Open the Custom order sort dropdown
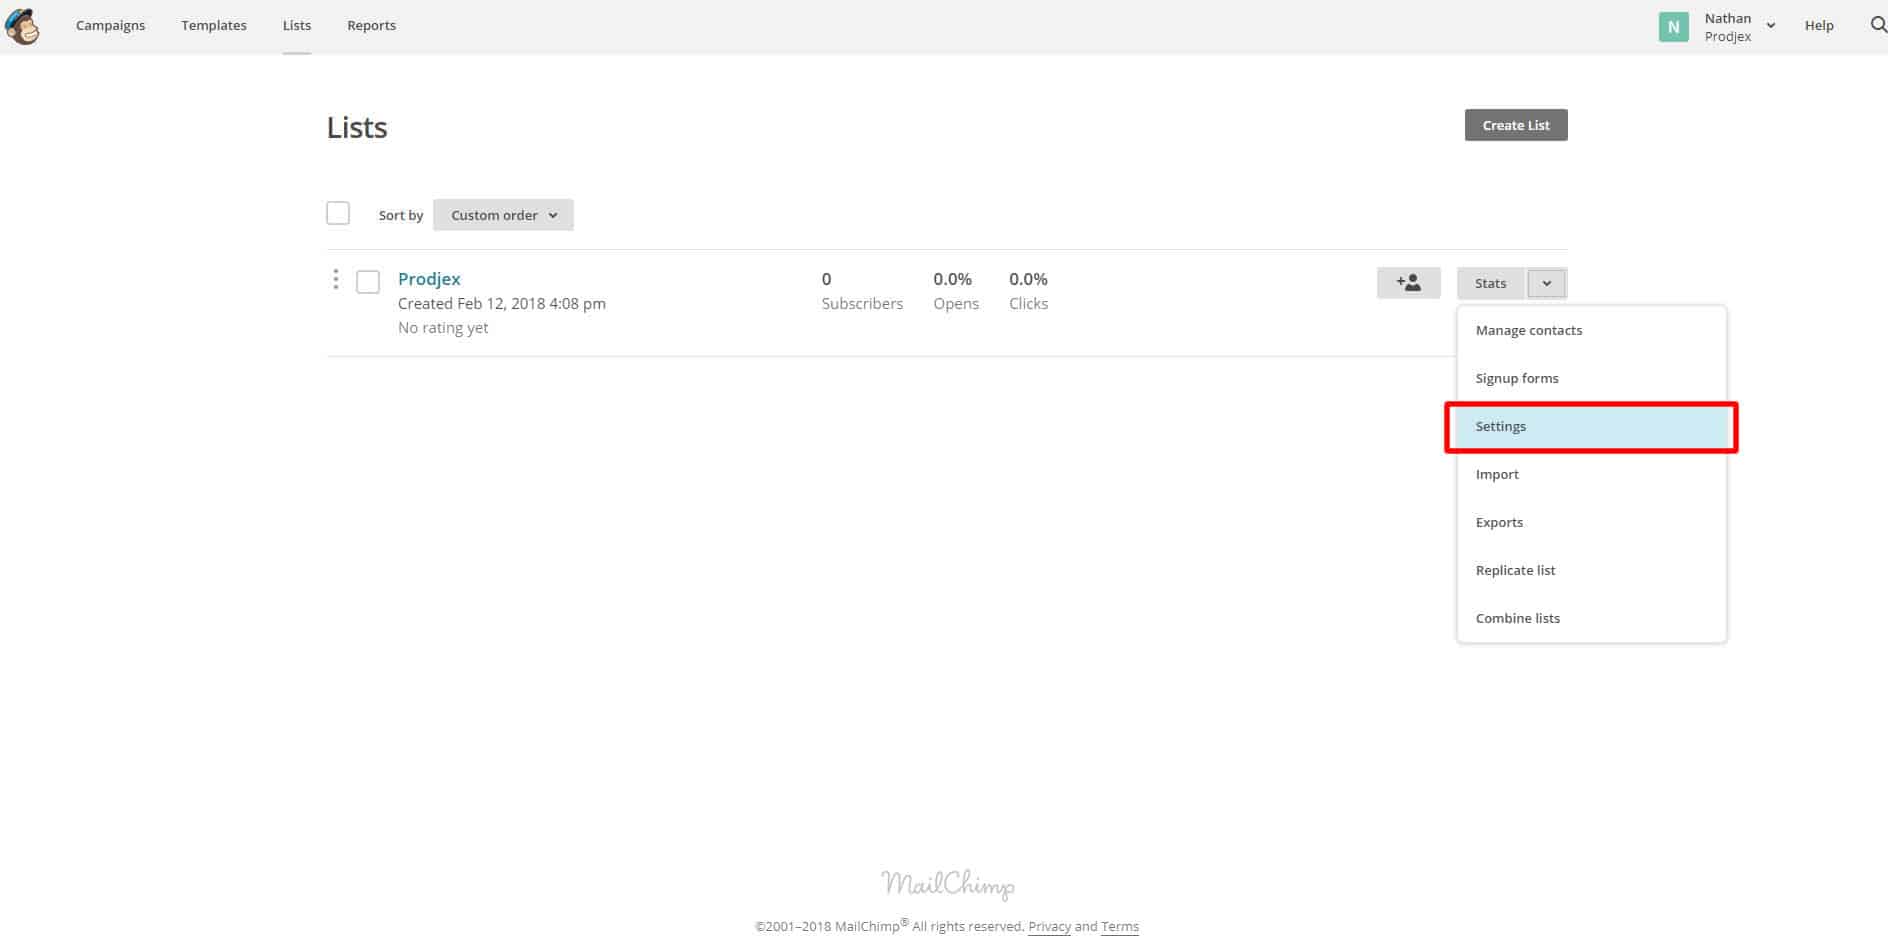 [503, 215]
